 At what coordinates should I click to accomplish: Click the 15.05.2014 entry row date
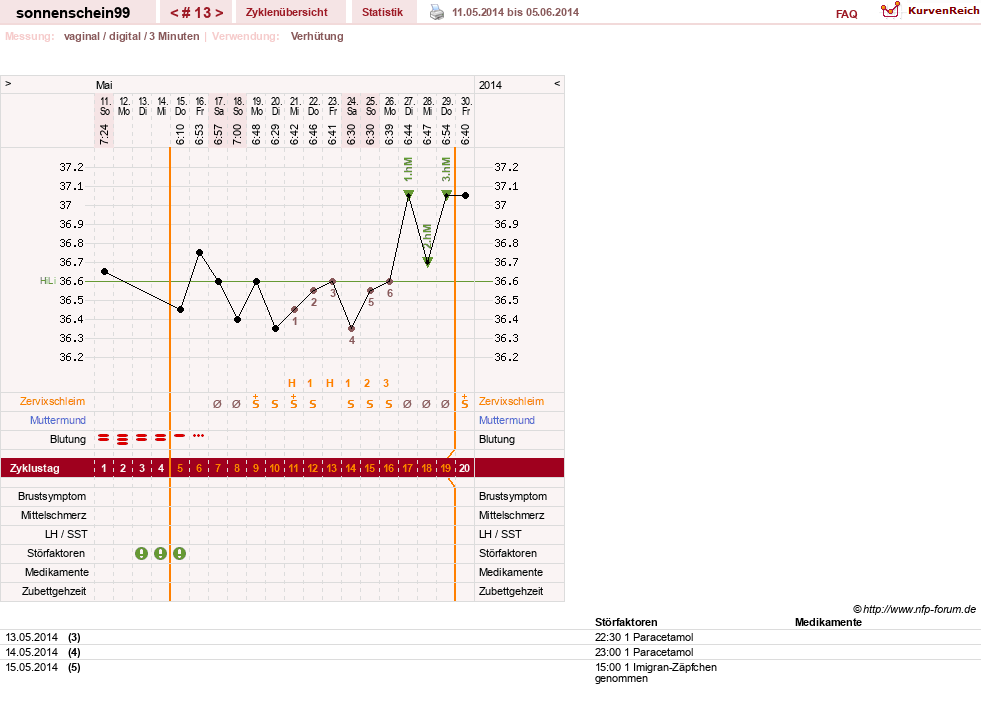[31, 667]
